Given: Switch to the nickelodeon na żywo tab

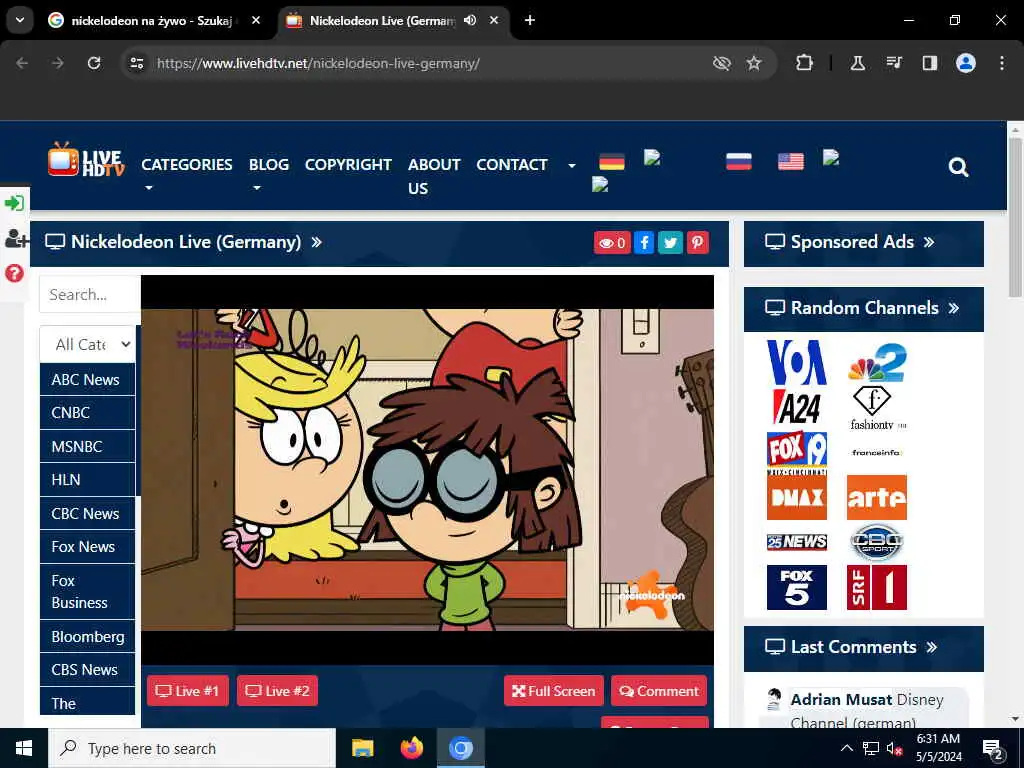Looking at the screenshot, I should point(152,20).
